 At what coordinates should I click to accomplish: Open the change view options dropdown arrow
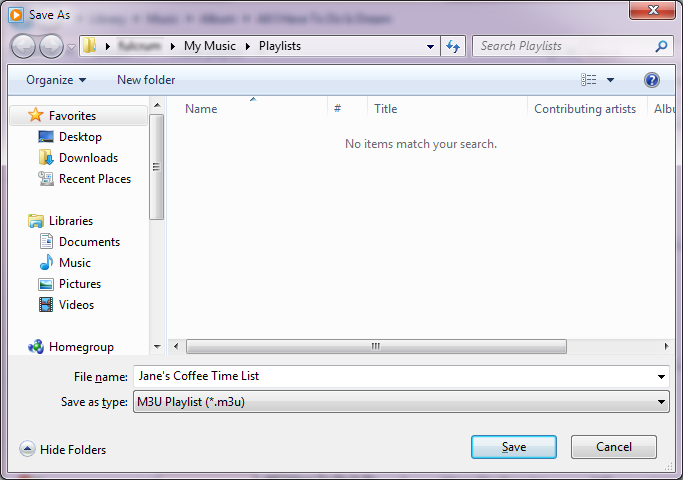coord(610,80)
